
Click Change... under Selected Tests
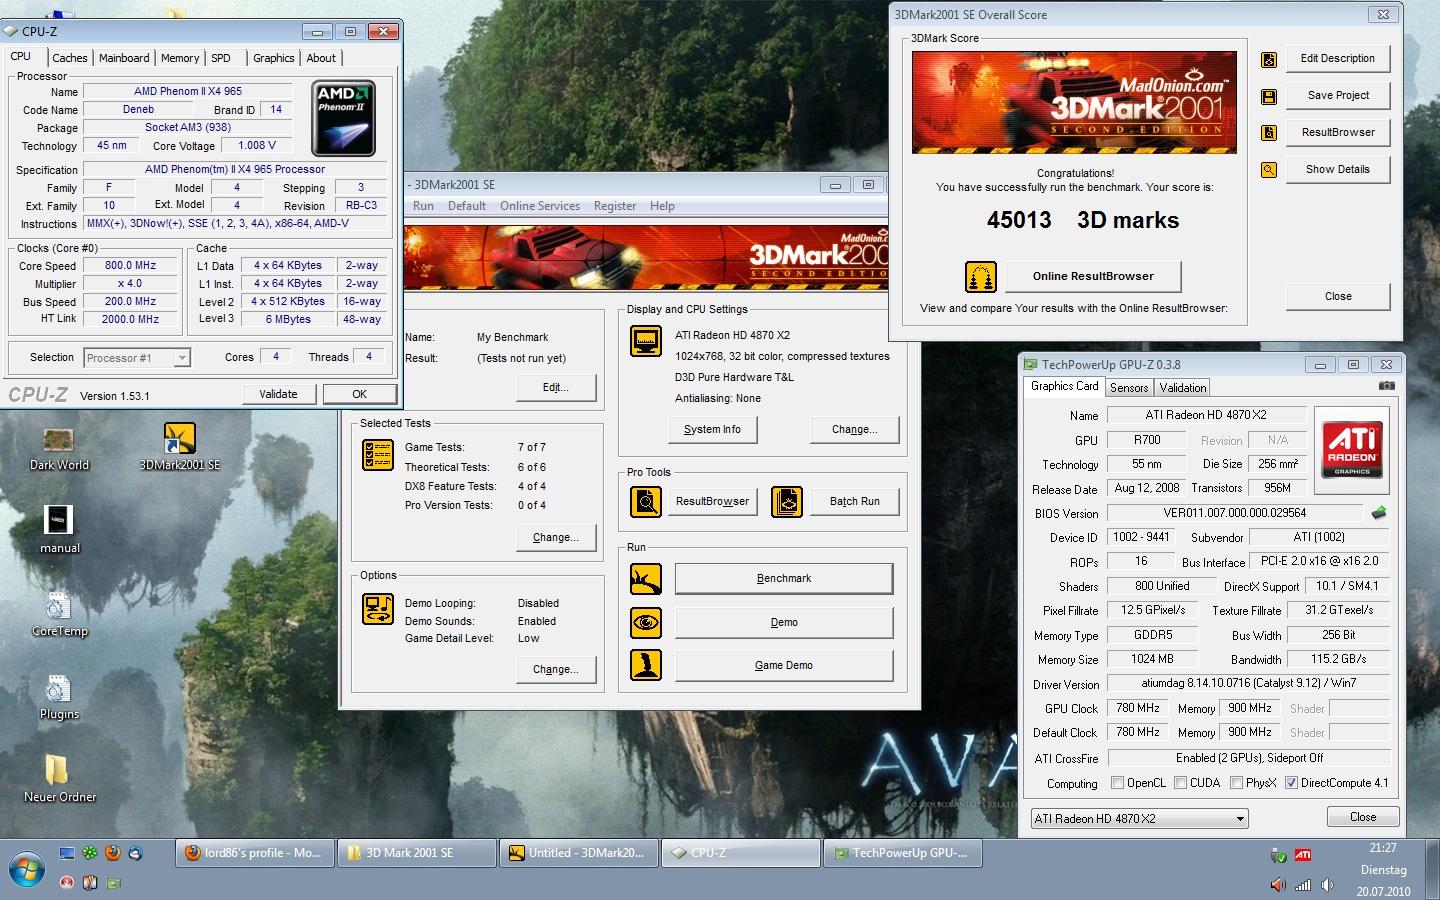555,537
